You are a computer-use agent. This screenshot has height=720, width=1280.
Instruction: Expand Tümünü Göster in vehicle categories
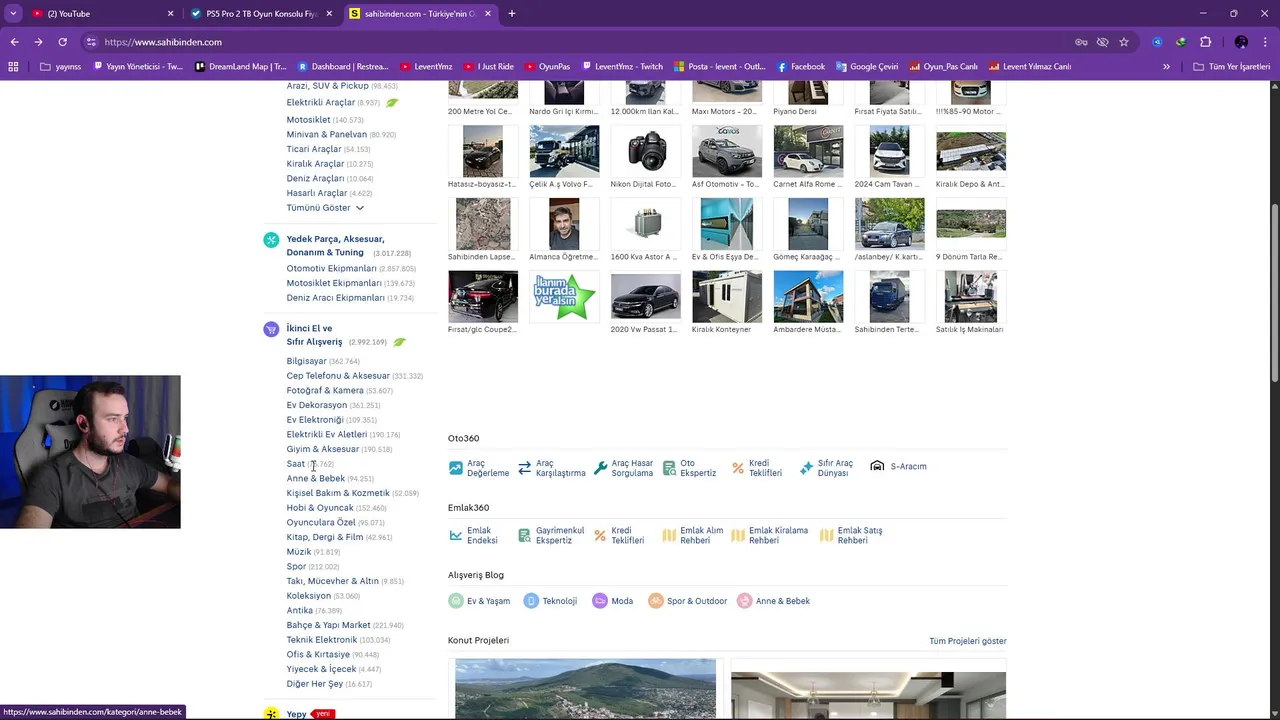coord(325,208)
